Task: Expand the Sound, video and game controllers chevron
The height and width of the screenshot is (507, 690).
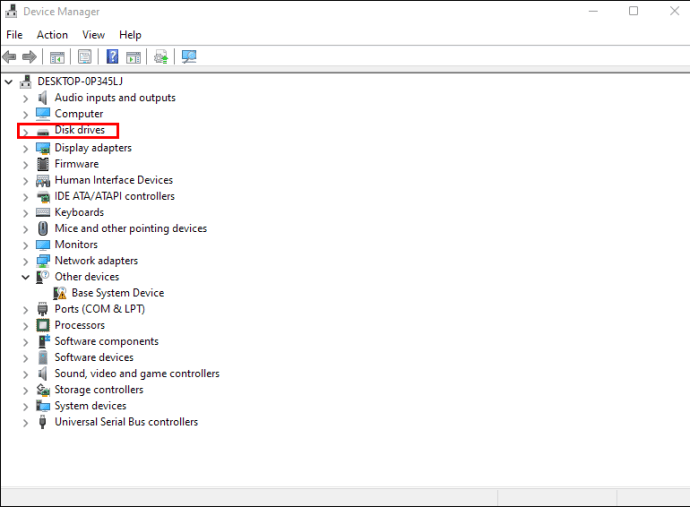Action: click(26, 375)
